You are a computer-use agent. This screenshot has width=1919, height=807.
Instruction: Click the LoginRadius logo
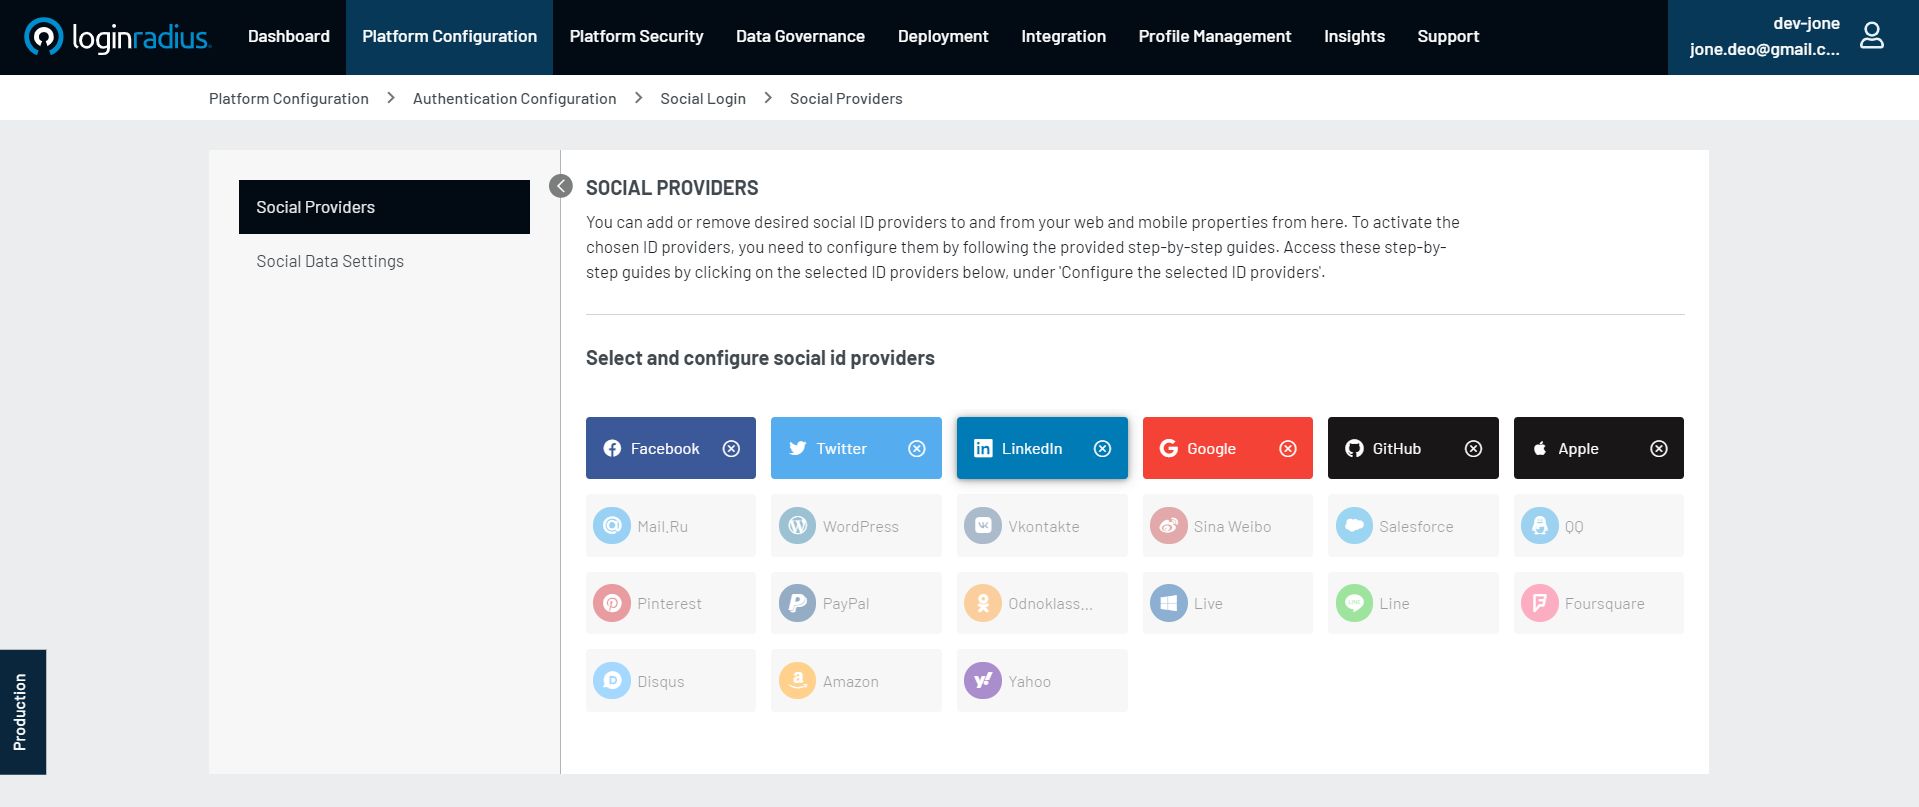click(x=117, y=37)
